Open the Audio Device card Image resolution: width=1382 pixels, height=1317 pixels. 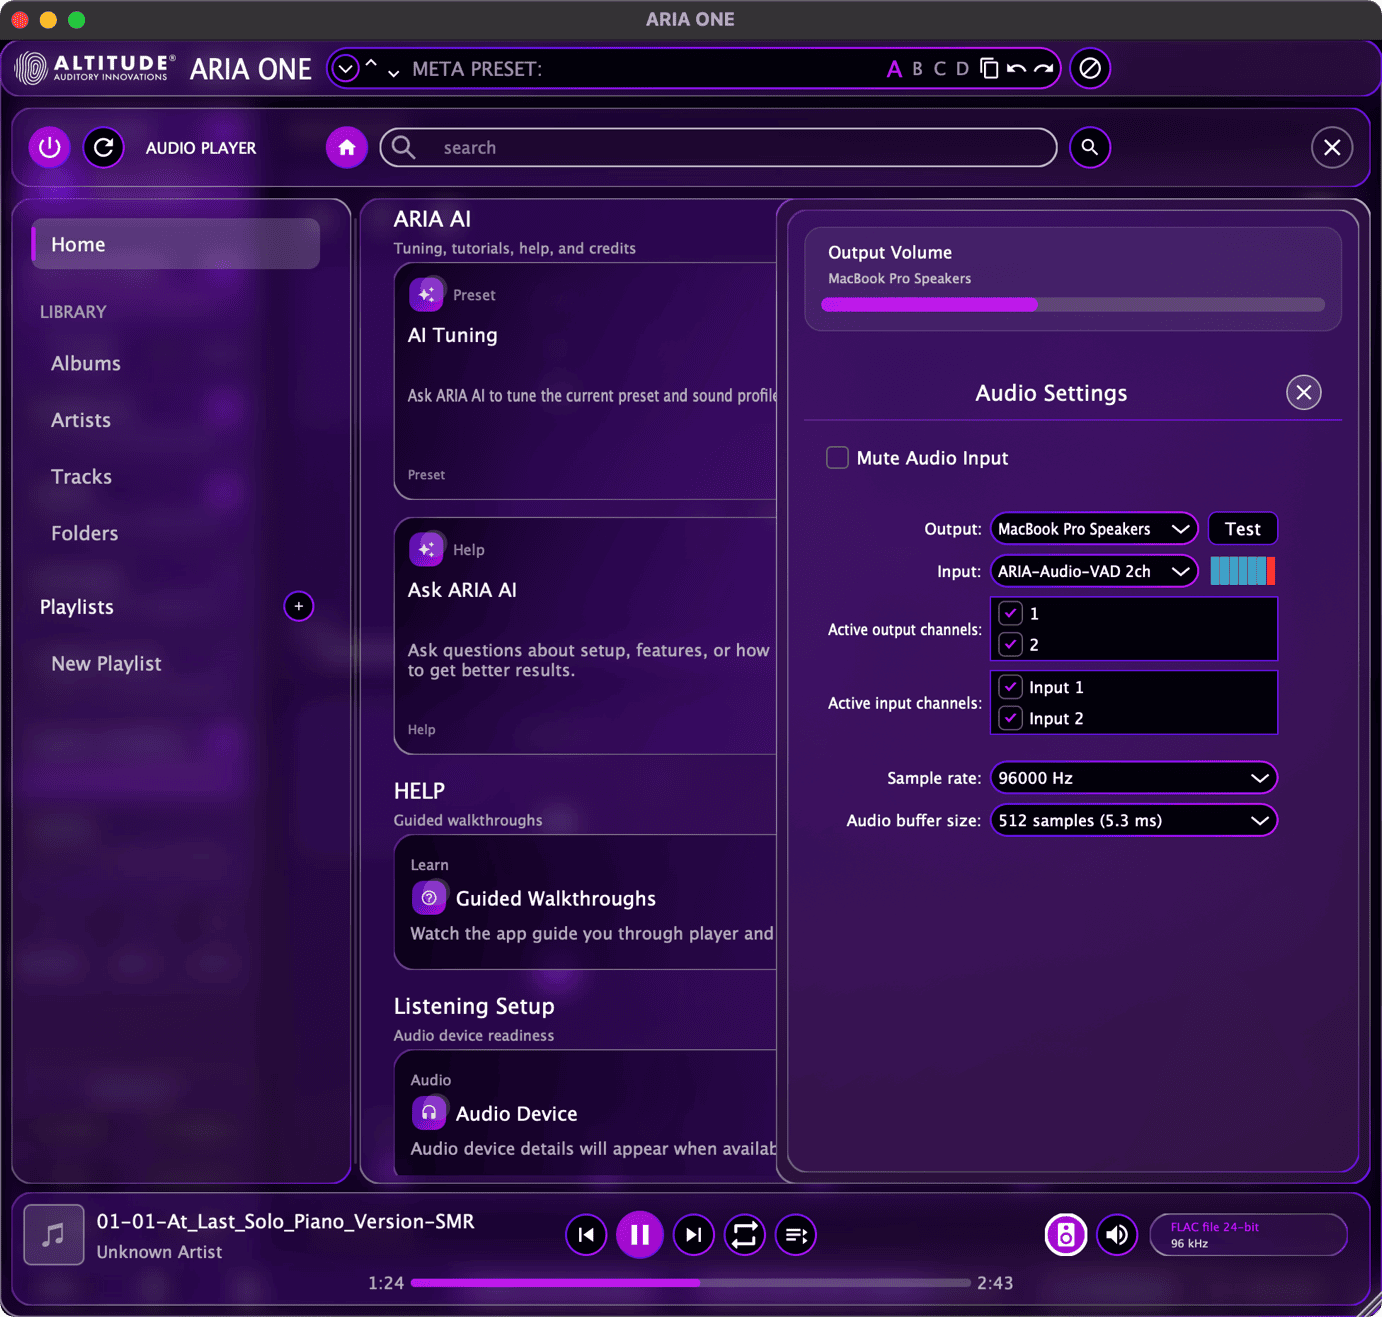tap(586, 1113)
